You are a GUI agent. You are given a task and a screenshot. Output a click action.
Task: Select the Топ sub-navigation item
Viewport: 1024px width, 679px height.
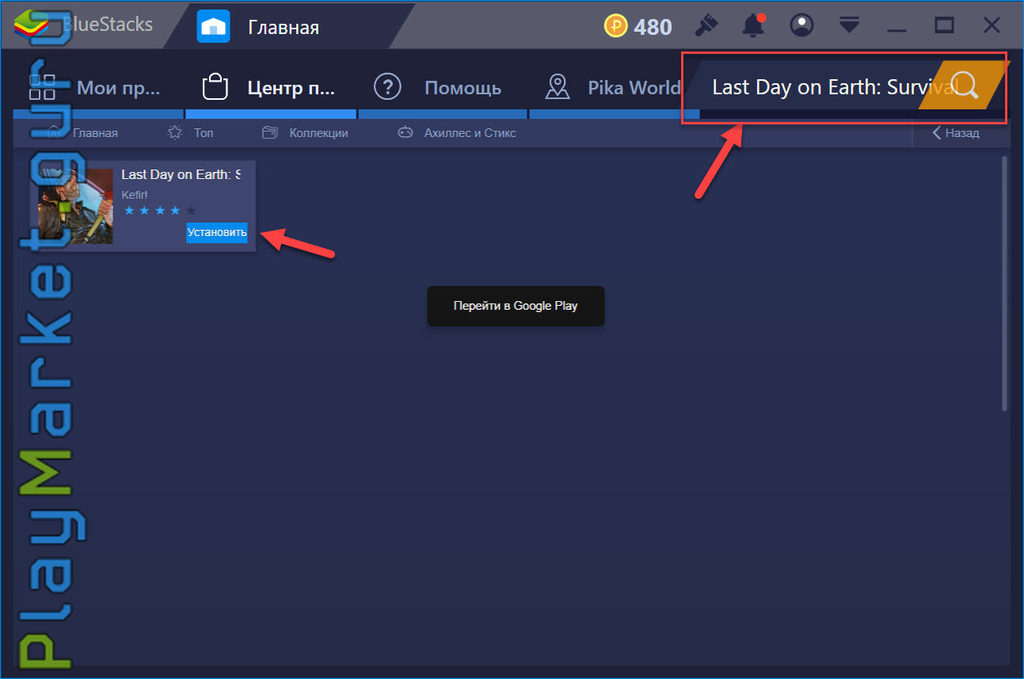pyautogui.click(x=203, y=133)
